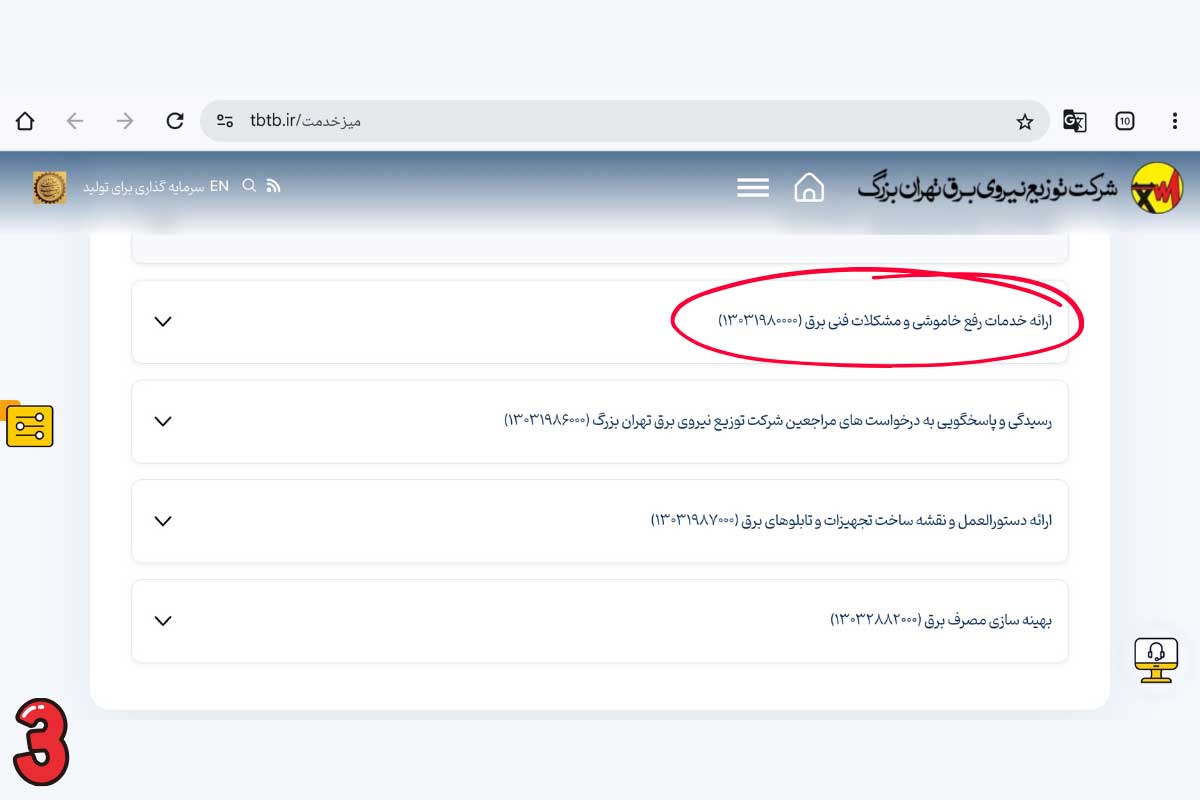Expand the بهینه سازی مصرف برق row
Viewport: 1200px width, 800px height.
[x=163, y=621]
